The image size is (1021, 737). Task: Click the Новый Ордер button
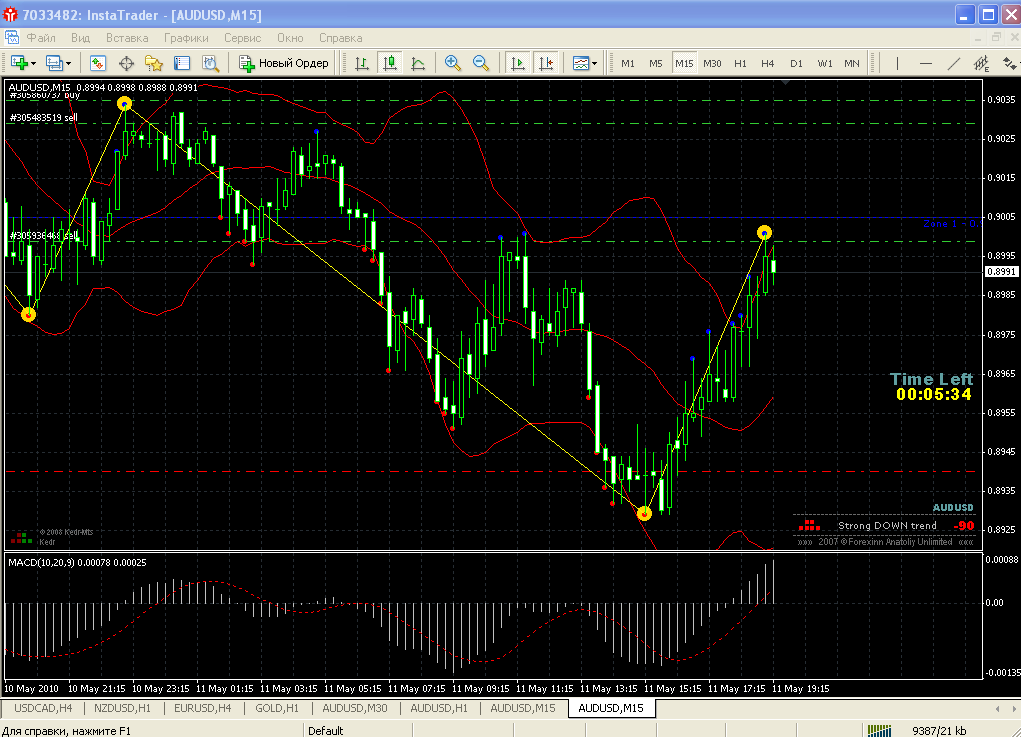point(283,63)
